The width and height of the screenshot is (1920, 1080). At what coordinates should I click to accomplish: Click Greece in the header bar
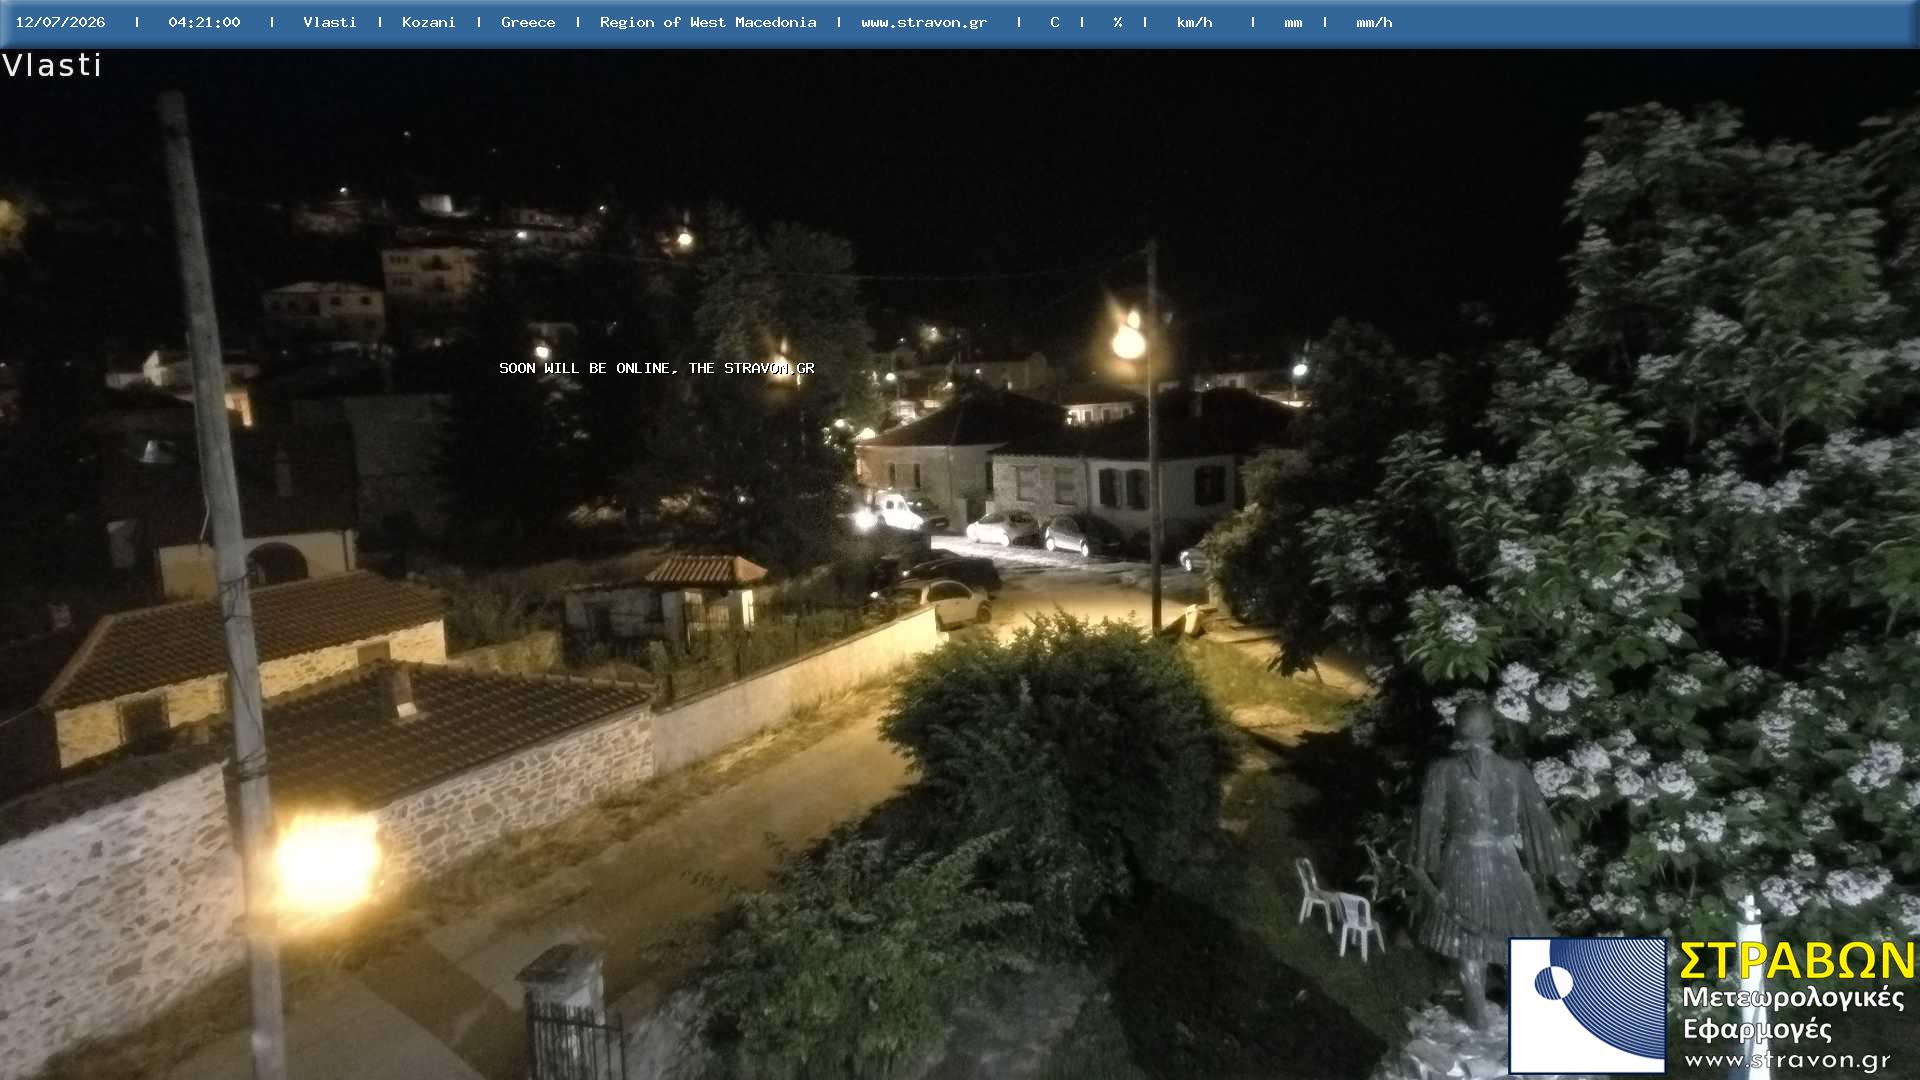coord(528,22)
